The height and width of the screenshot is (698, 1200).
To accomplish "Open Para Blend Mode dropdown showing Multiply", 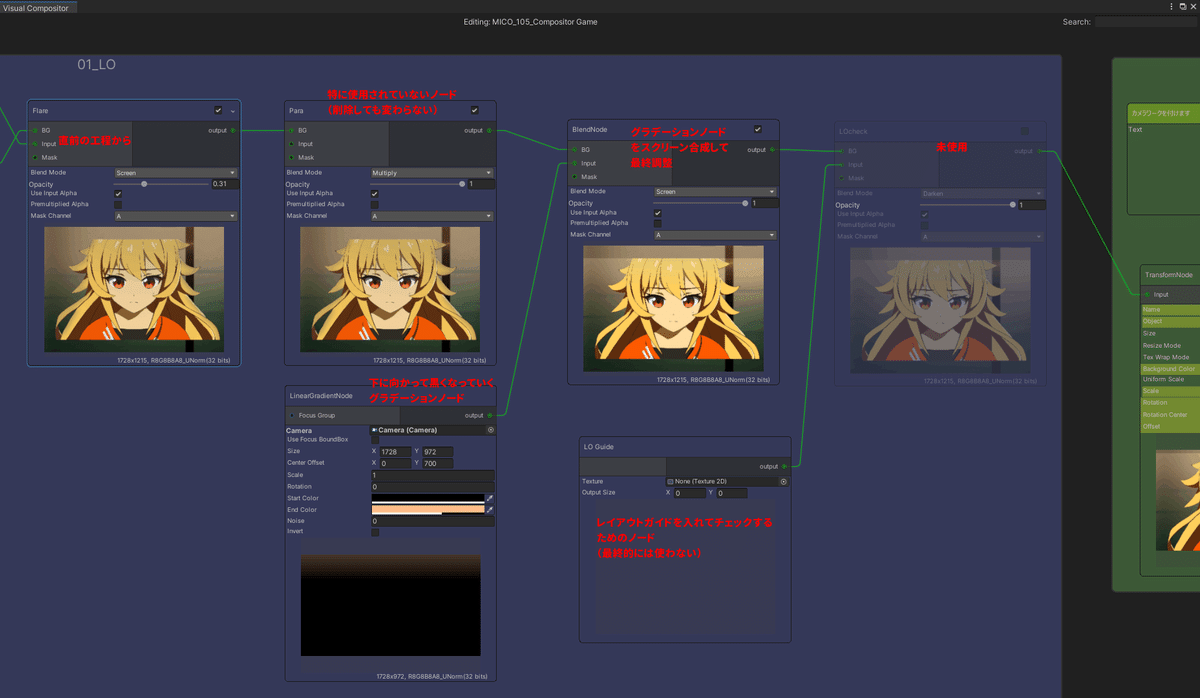I will tap(432, 172).
